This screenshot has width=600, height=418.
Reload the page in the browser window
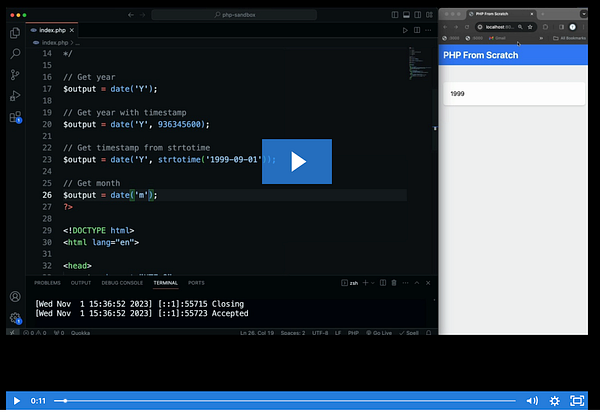(x=467, y=27)
